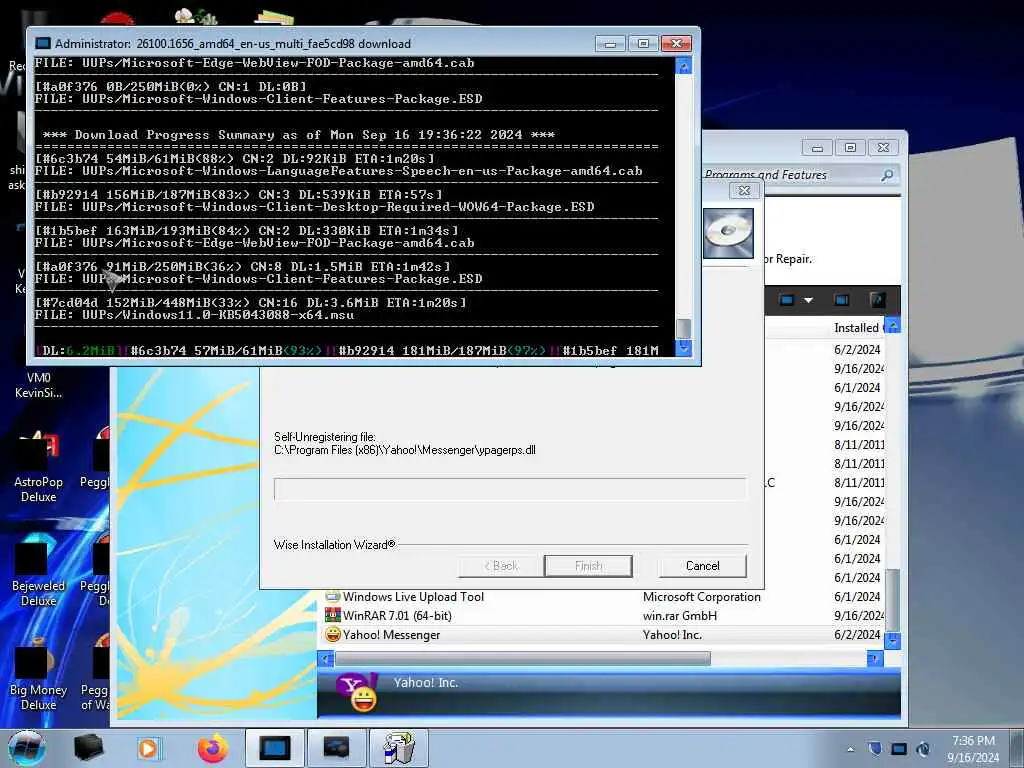Click the programs list scroll down arrow
The width and height of the screenshot is (1024, 768).
pyautogui.click(x=892, y=641)
